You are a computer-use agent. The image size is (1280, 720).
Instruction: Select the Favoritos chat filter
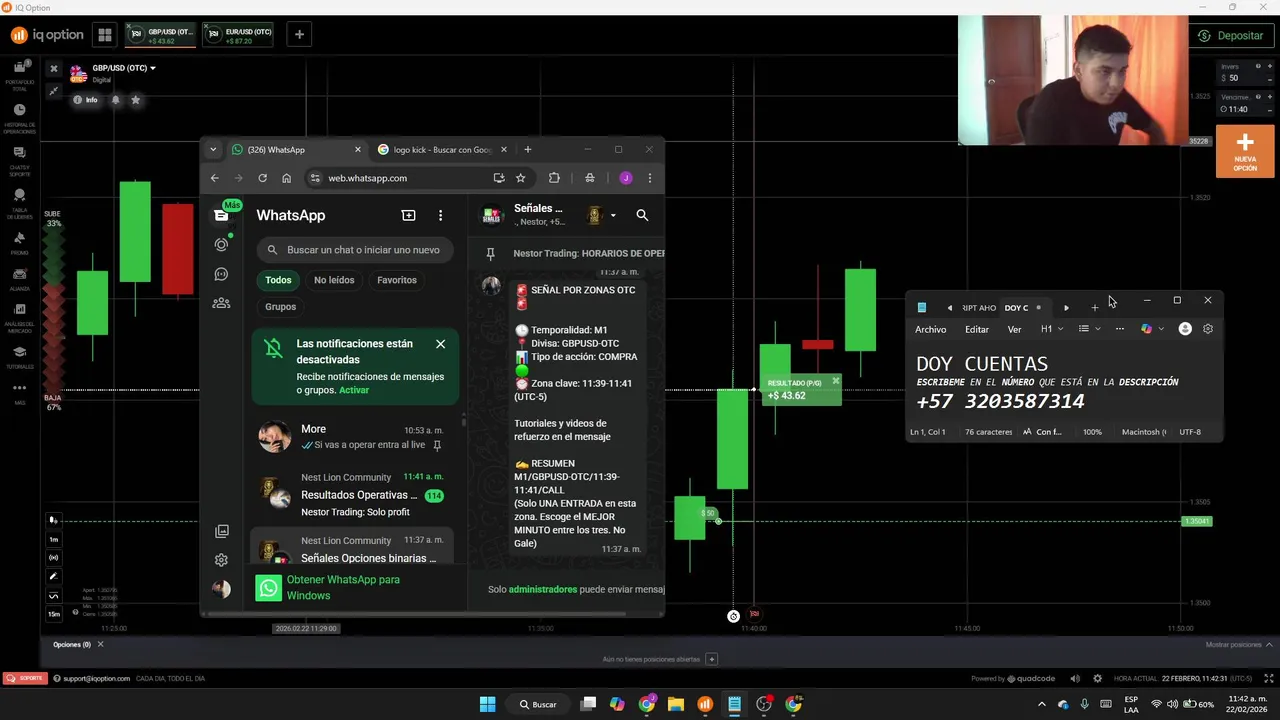(x=397, y=280)
